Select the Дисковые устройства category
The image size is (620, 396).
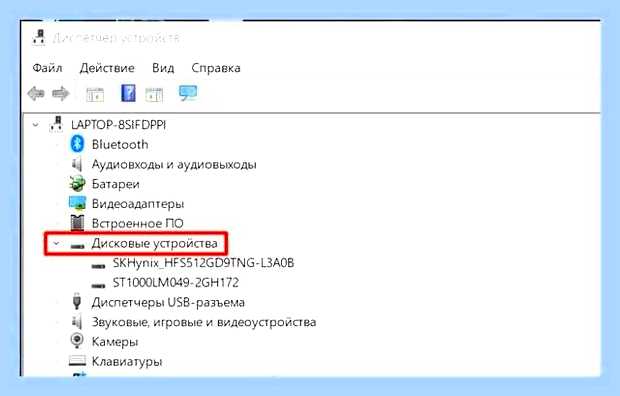click(x=154, y=243)
